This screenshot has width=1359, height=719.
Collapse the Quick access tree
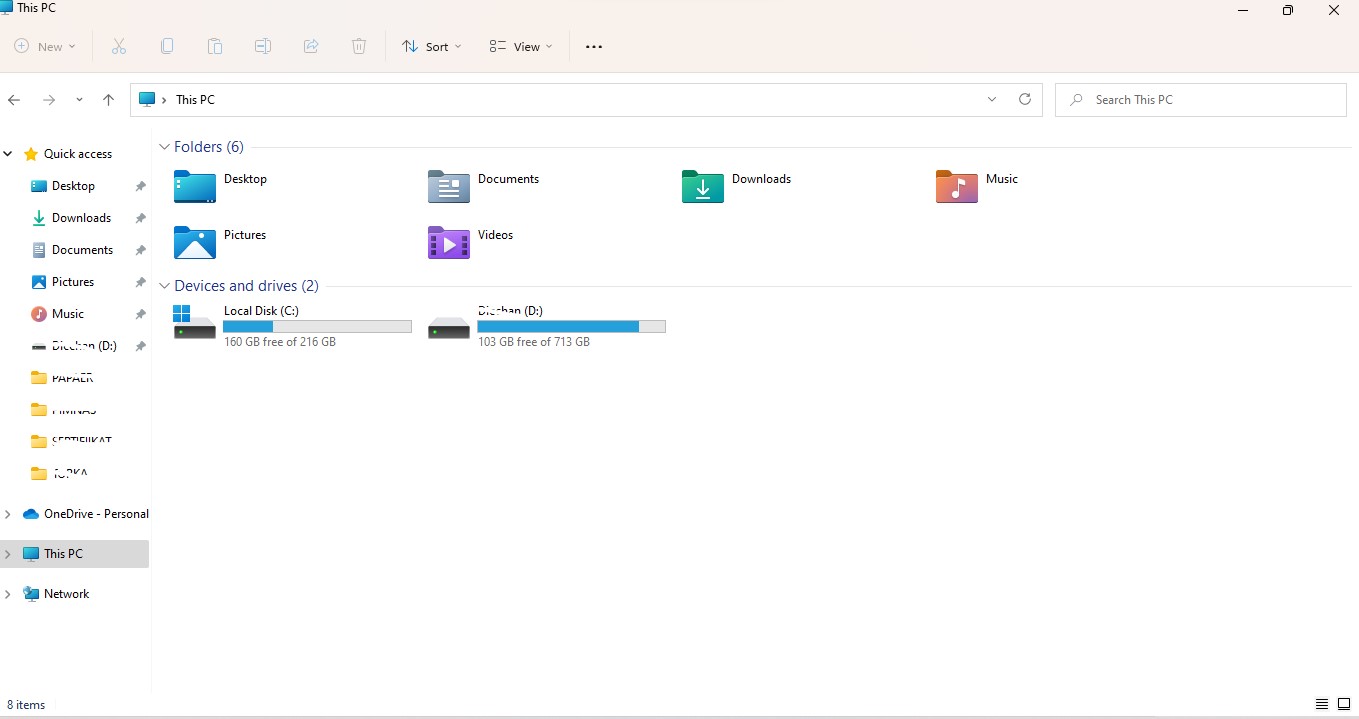[x=8, y=154]
